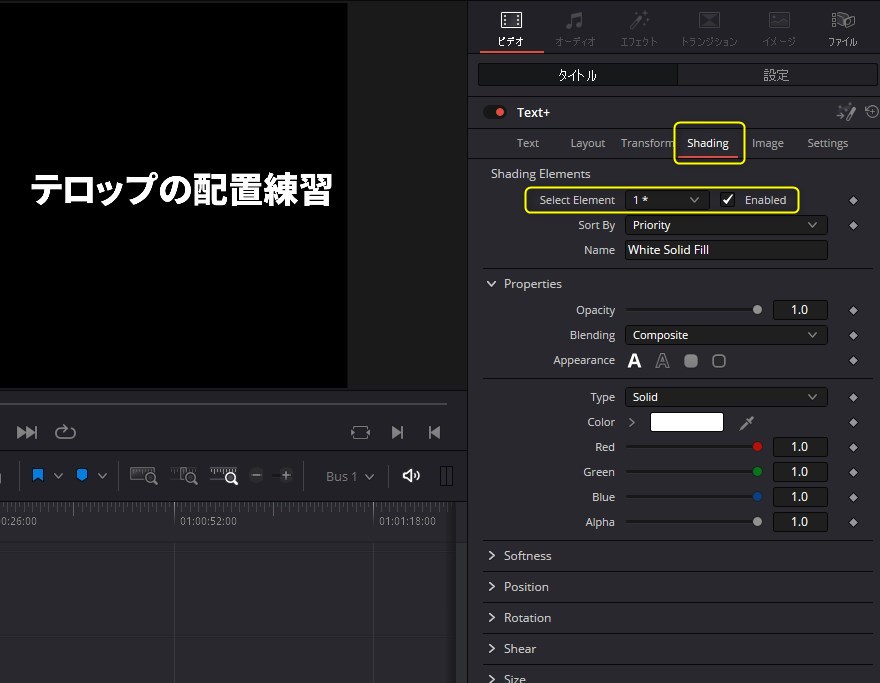
Task: Open the Bus 1 dropdown
Action: coord(350,476)
